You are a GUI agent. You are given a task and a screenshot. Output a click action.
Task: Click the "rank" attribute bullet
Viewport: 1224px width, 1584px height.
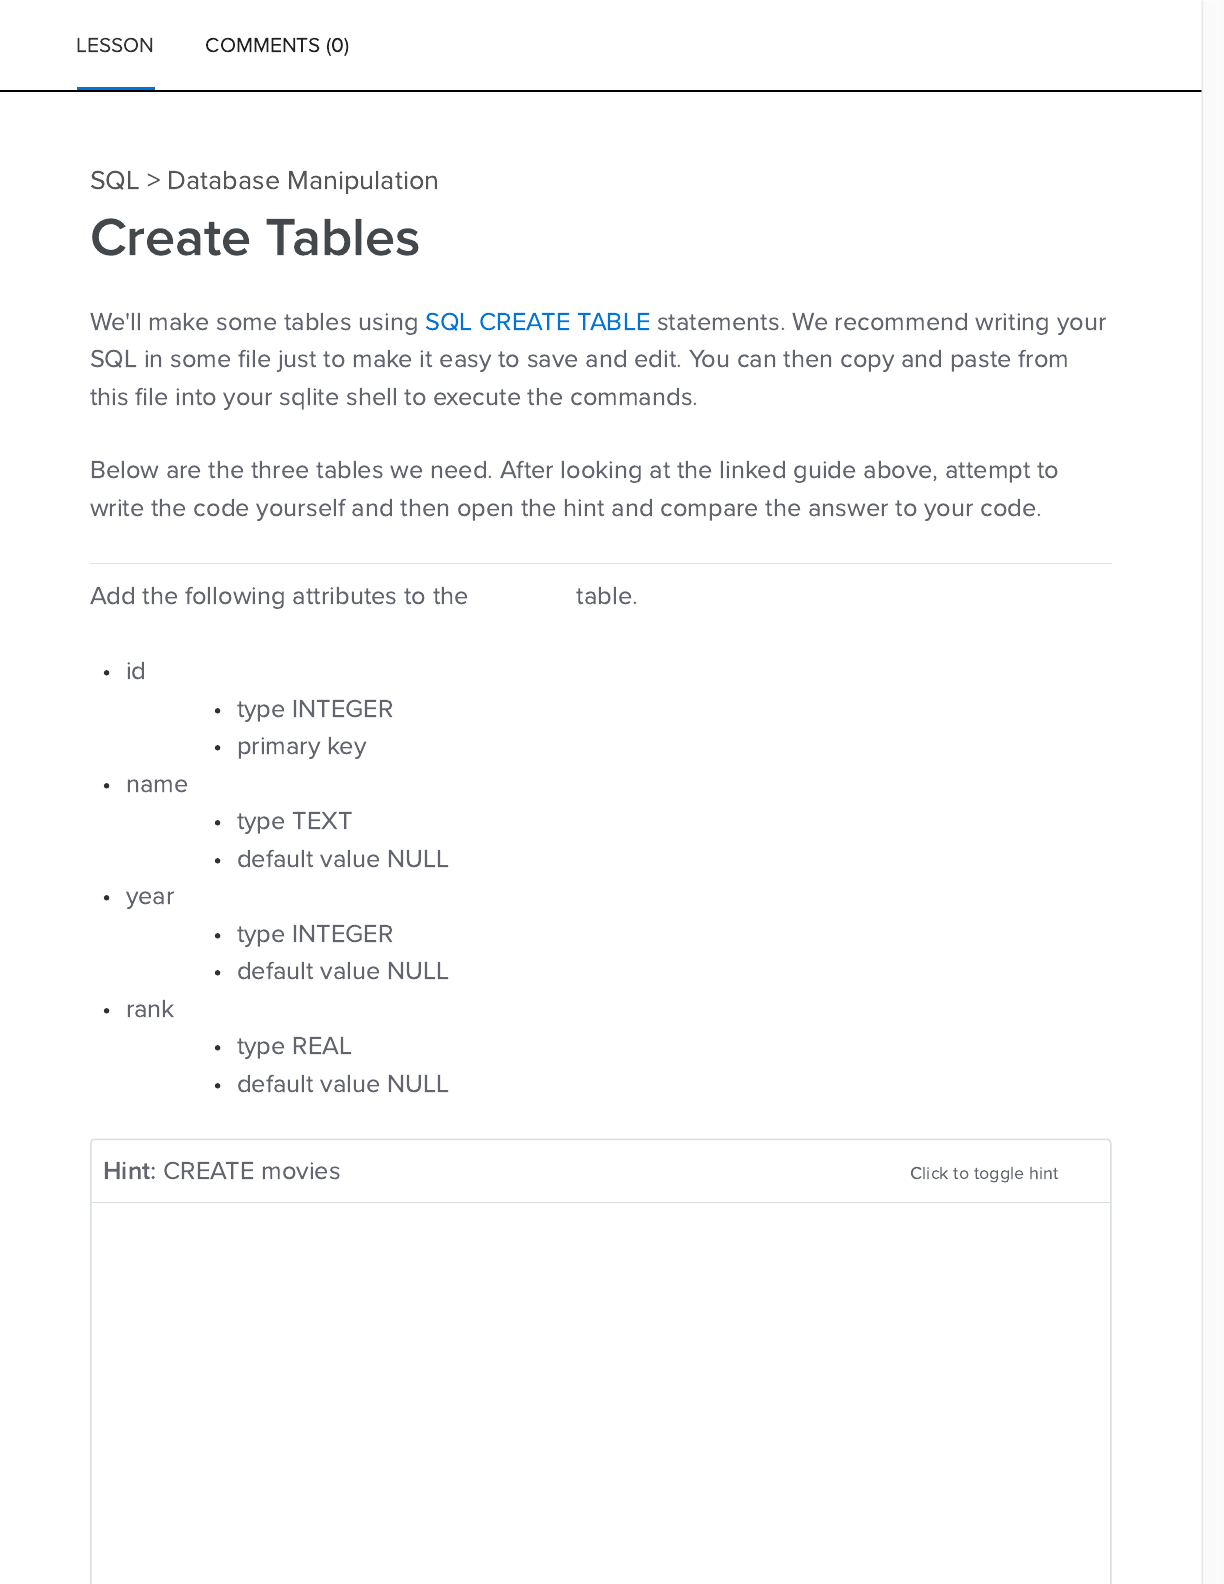pos(150,1009)
